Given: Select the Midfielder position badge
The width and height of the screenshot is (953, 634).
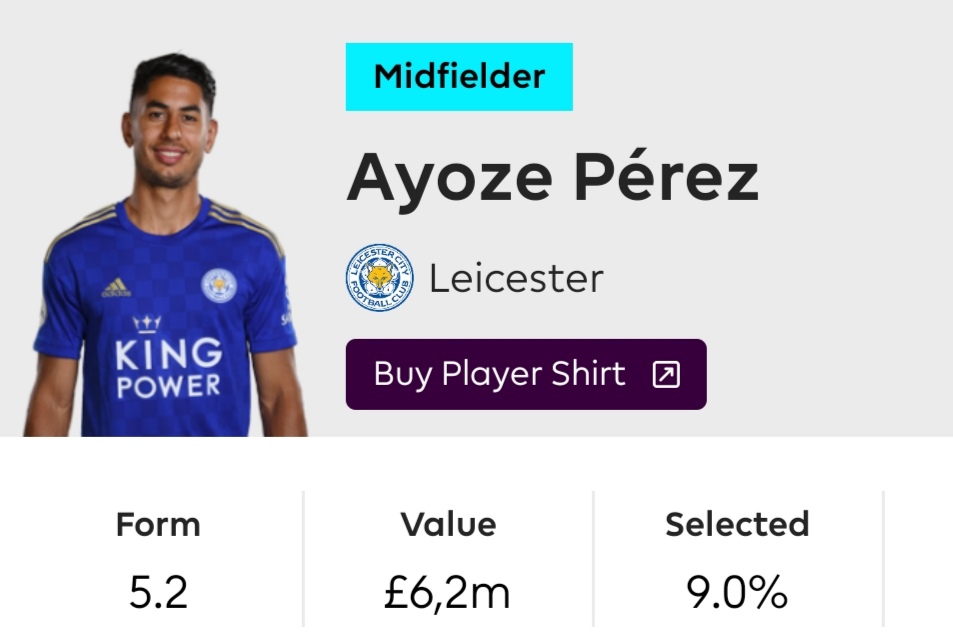Looking at the screenshot, I should [x=459, y=77].
